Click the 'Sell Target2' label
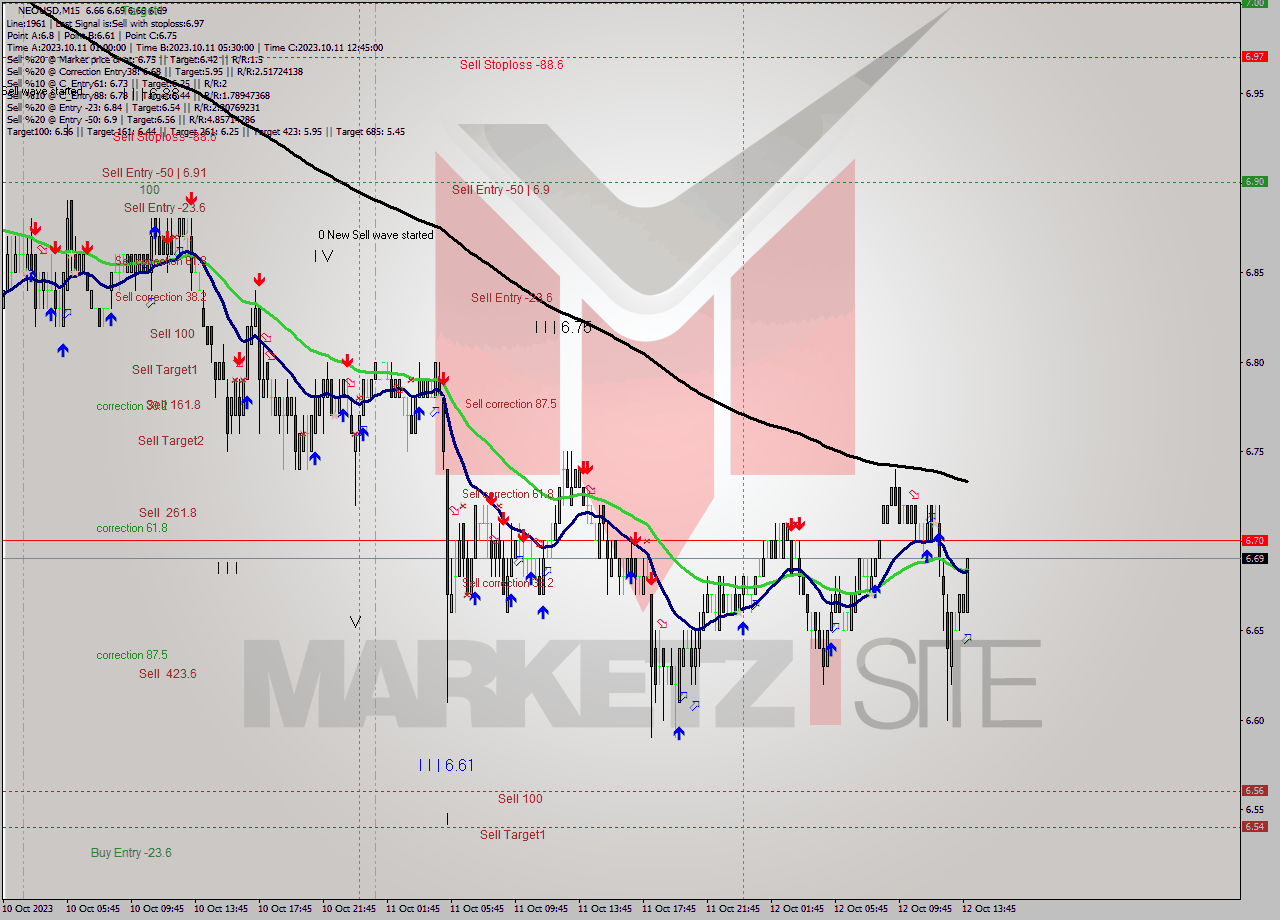 point(171,441)
